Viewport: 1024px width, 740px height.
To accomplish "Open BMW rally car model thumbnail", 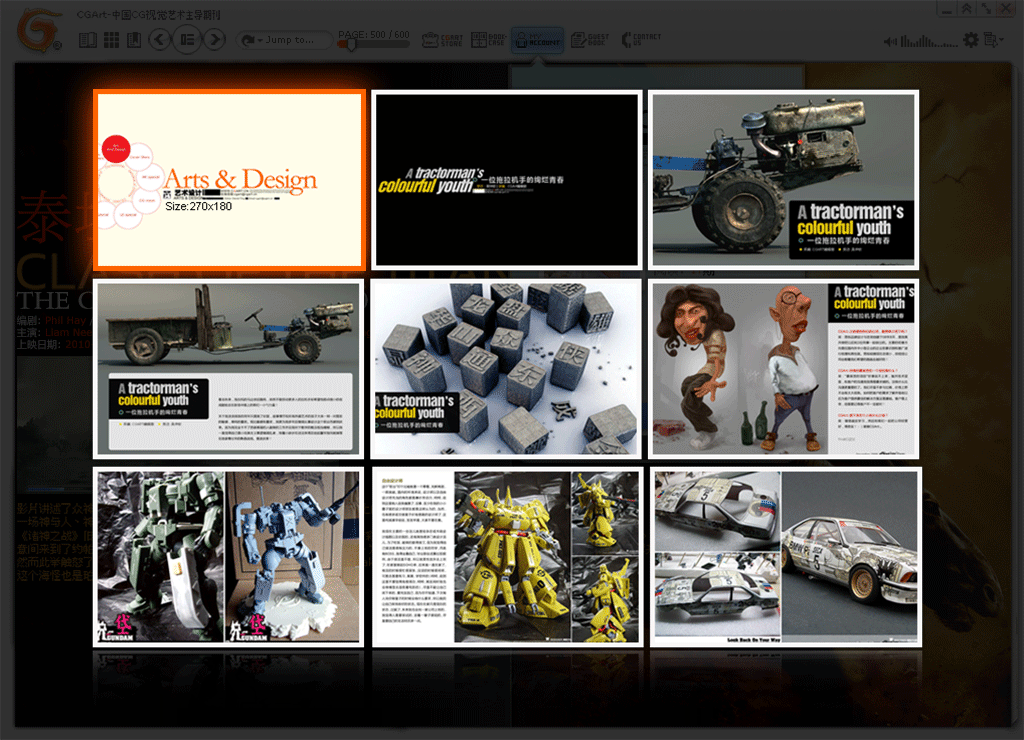I will [x=786, y=556].
